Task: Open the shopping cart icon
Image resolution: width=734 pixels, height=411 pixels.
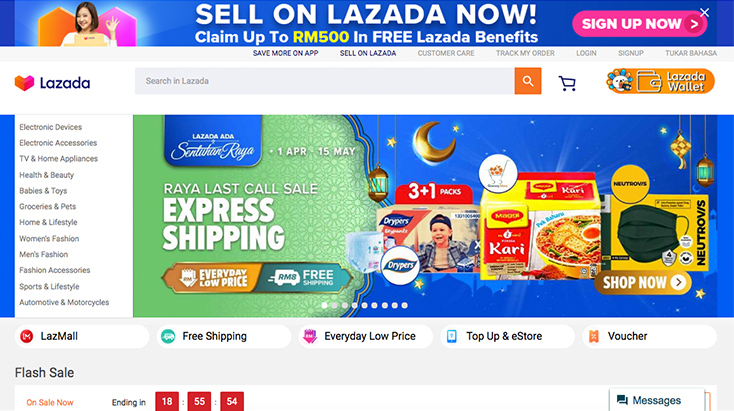Action: [x=567, y=83]
